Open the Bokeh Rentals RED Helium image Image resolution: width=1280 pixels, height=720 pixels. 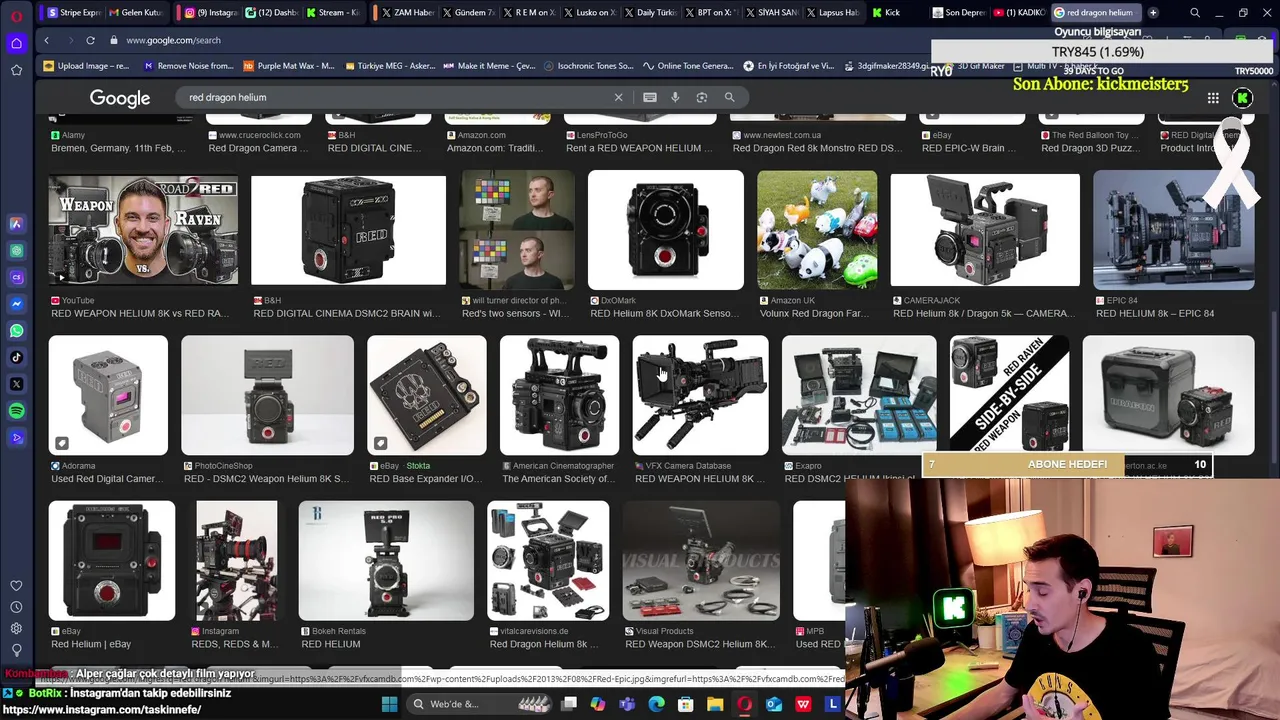tap(386, 560)
